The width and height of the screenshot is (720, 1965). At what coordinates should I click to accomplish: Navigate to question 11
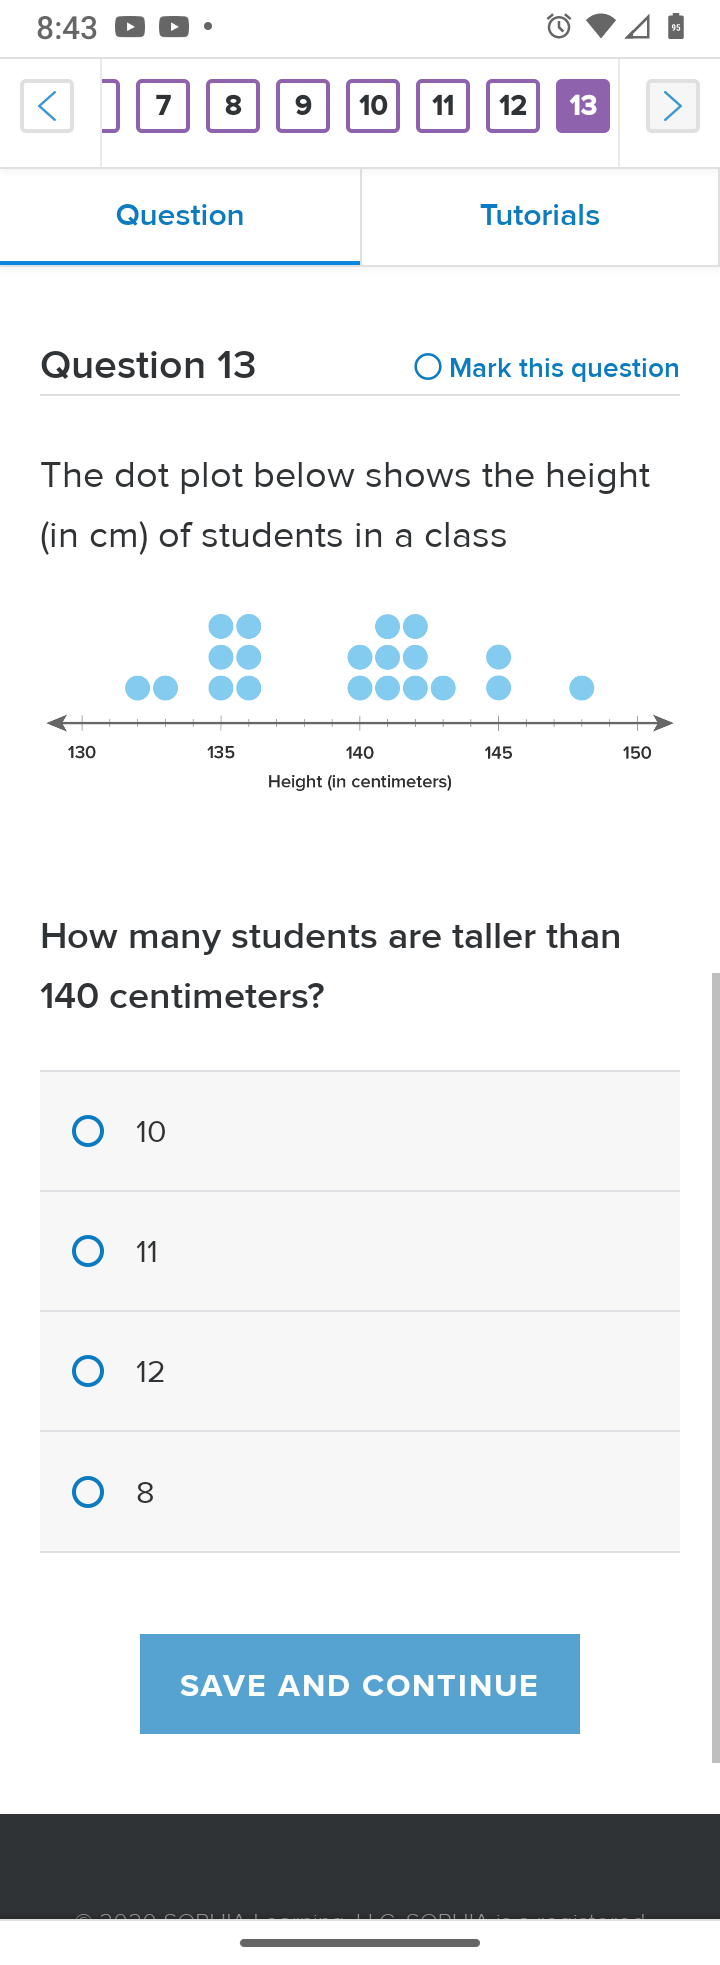coord(443,106)
